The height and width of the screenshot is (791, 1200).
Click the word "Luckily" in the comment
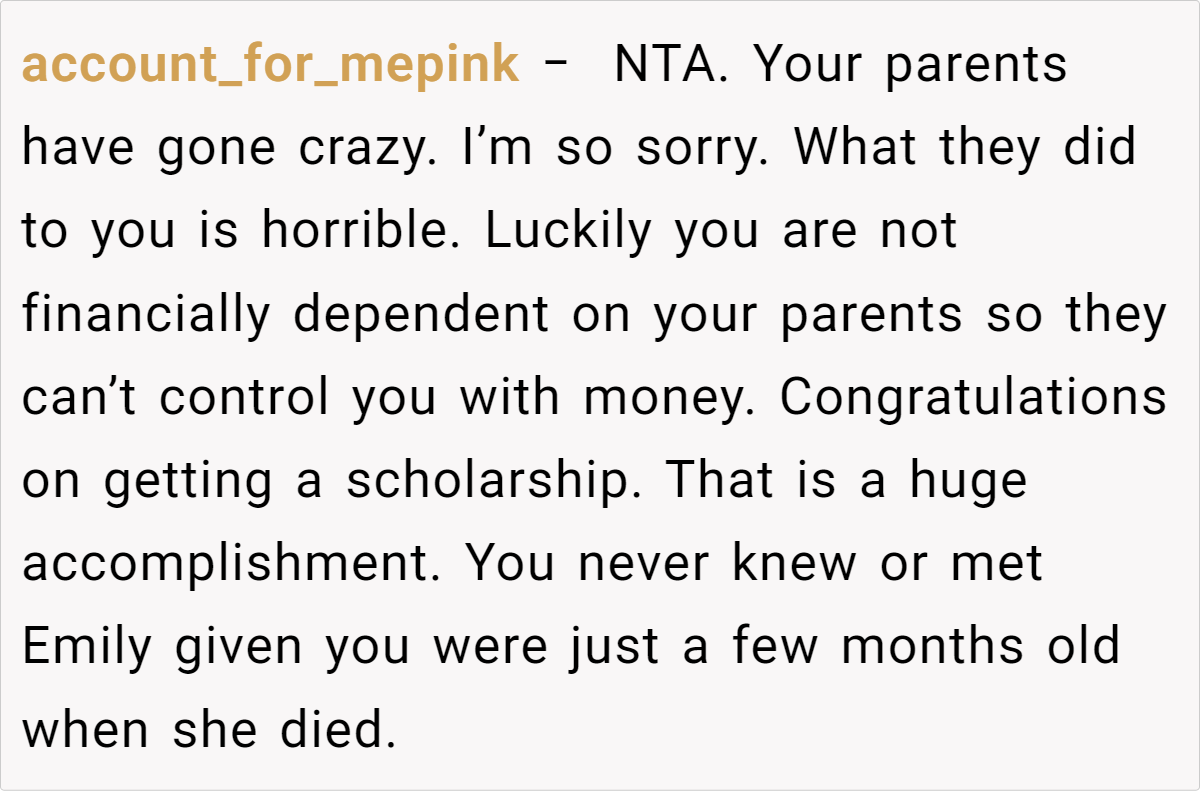tap(569, 232)
